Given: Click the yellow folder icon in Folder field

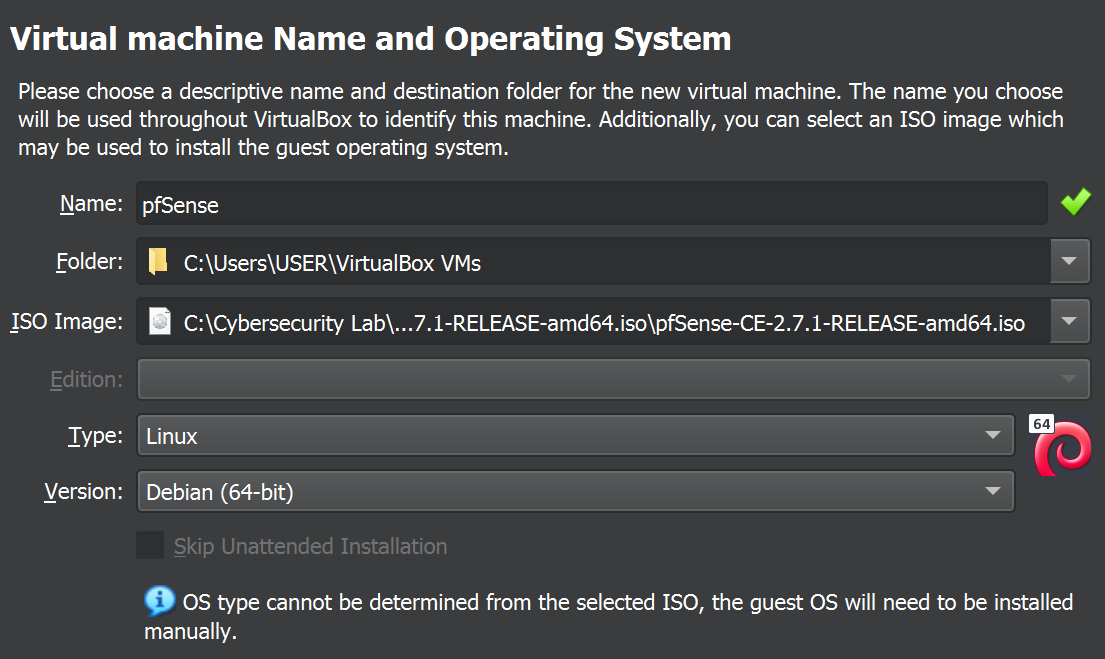Looking at the screenshot, I should click(x=158, y=262).
